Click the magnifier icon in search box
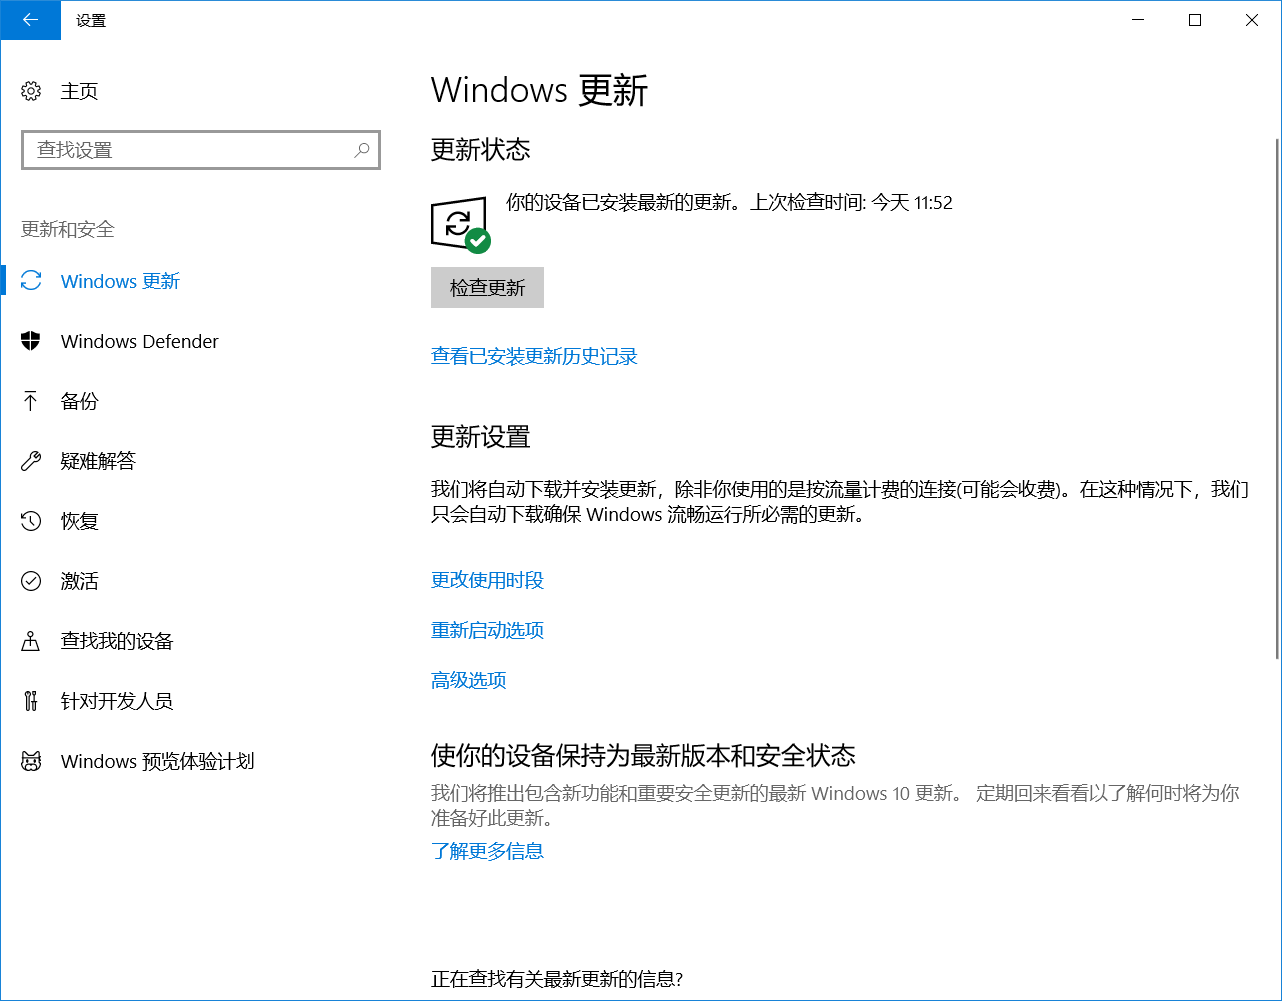Screen dimensions: 1282x1001 362,150
